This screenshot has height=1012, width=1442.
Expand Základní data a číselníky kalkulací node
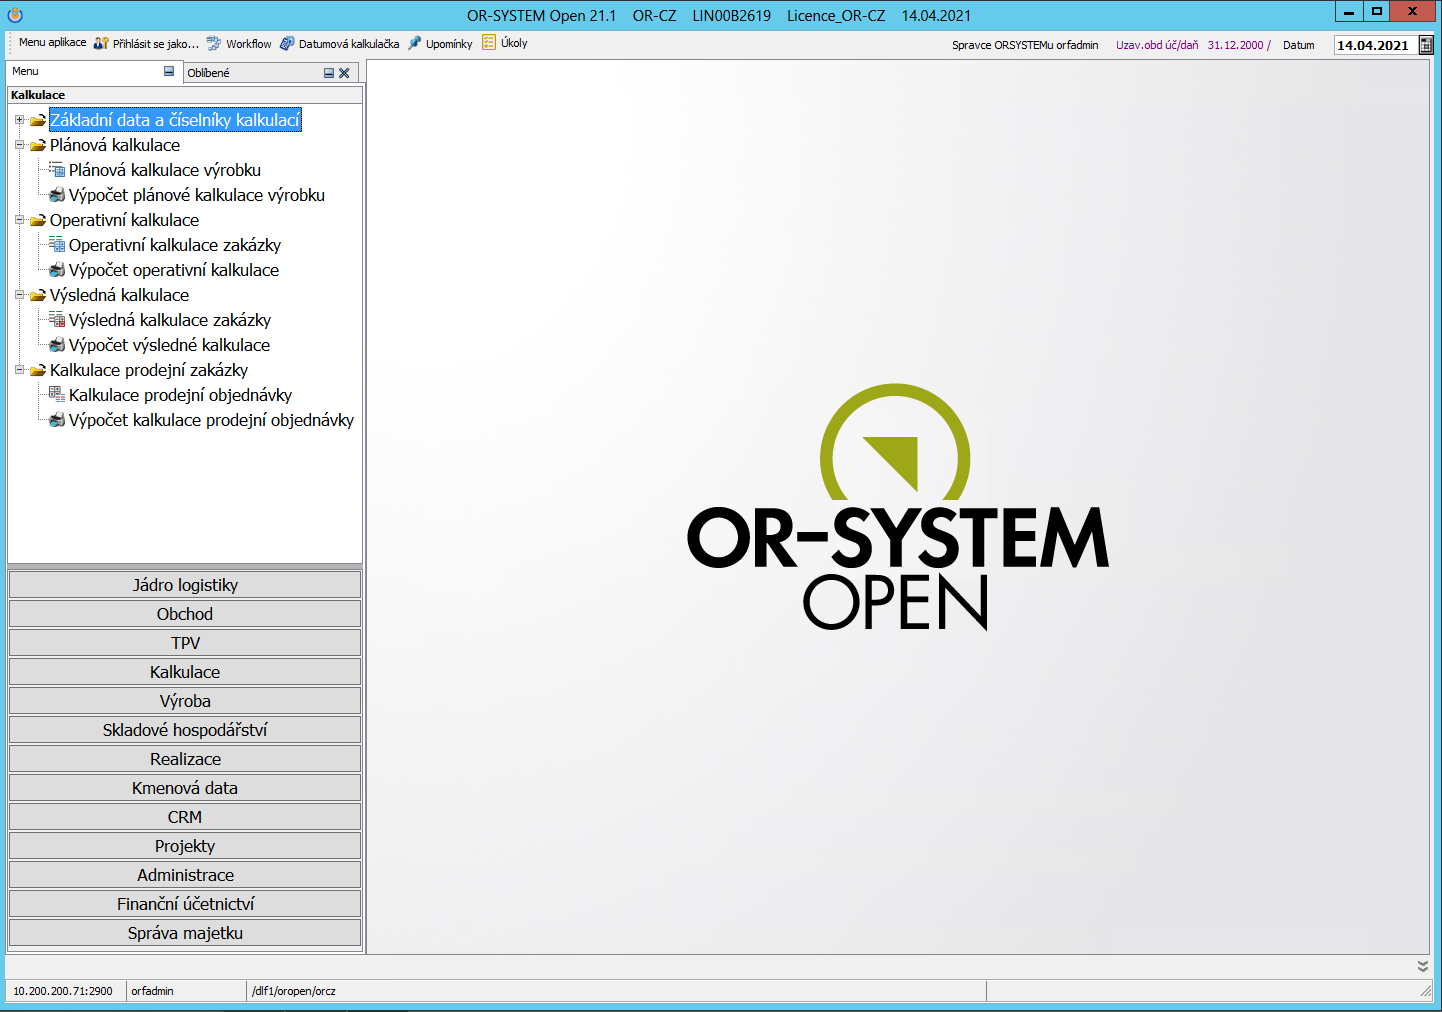(19, 120)
